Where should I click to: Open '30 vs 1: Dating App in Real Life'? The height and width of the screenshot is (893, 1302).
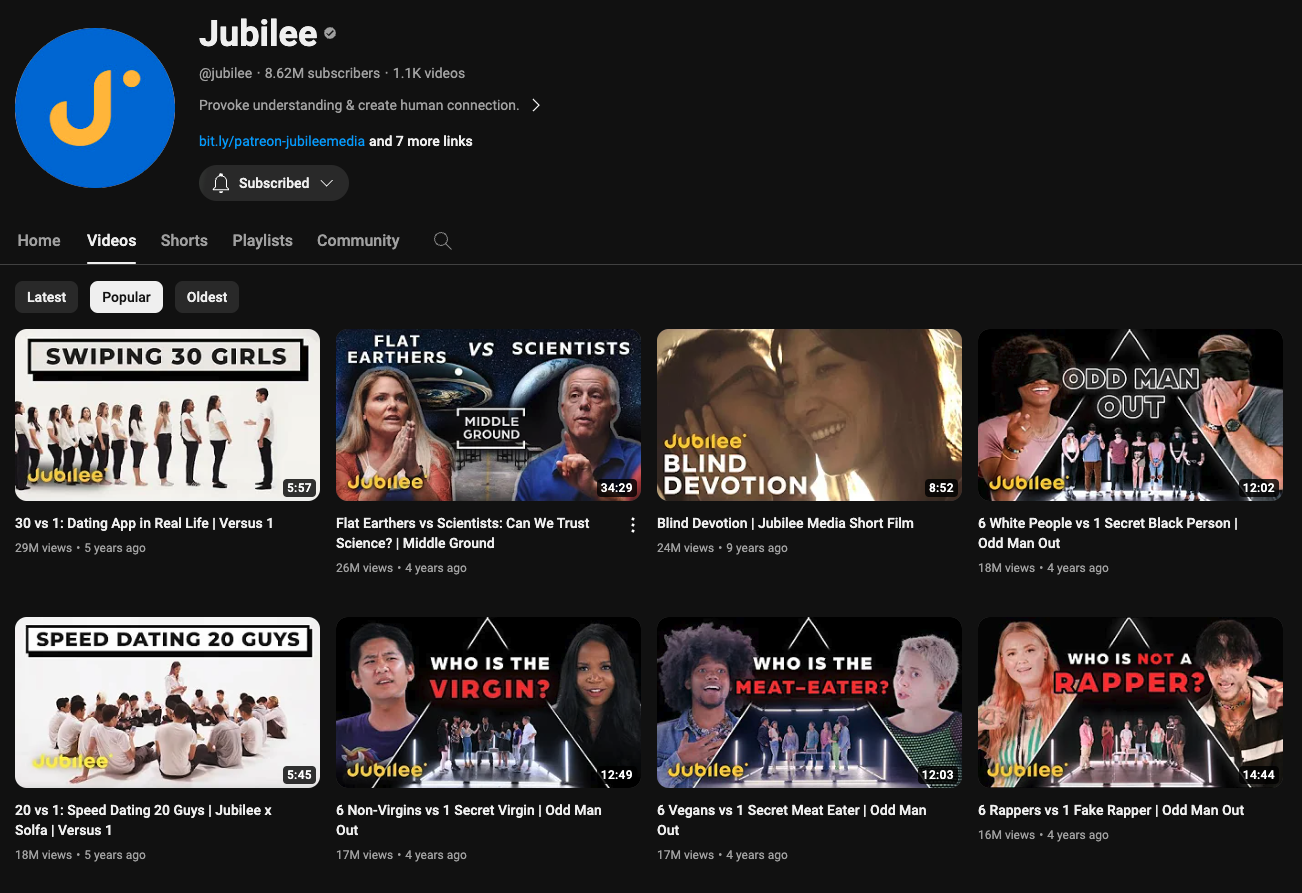coord(144,522)
